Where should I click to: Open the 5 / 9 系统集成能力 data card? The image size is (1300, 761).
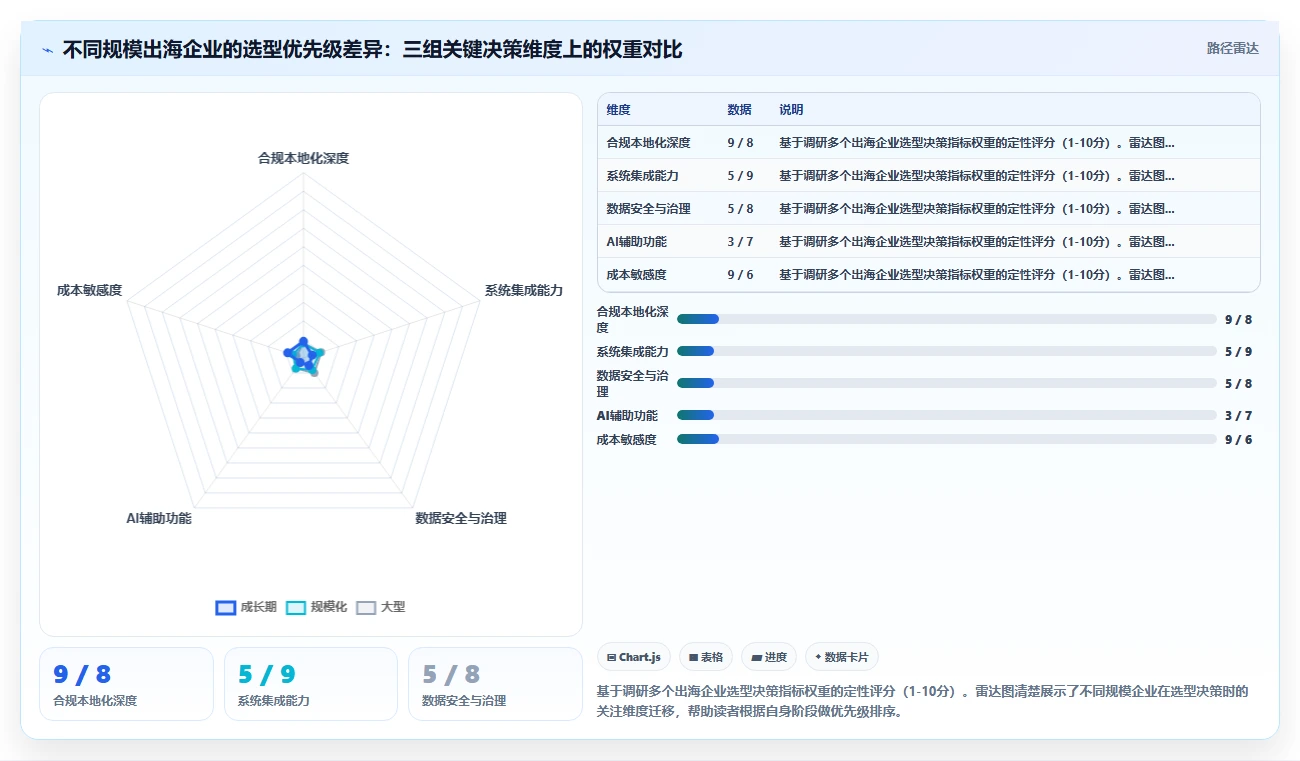tap(311, 684)
